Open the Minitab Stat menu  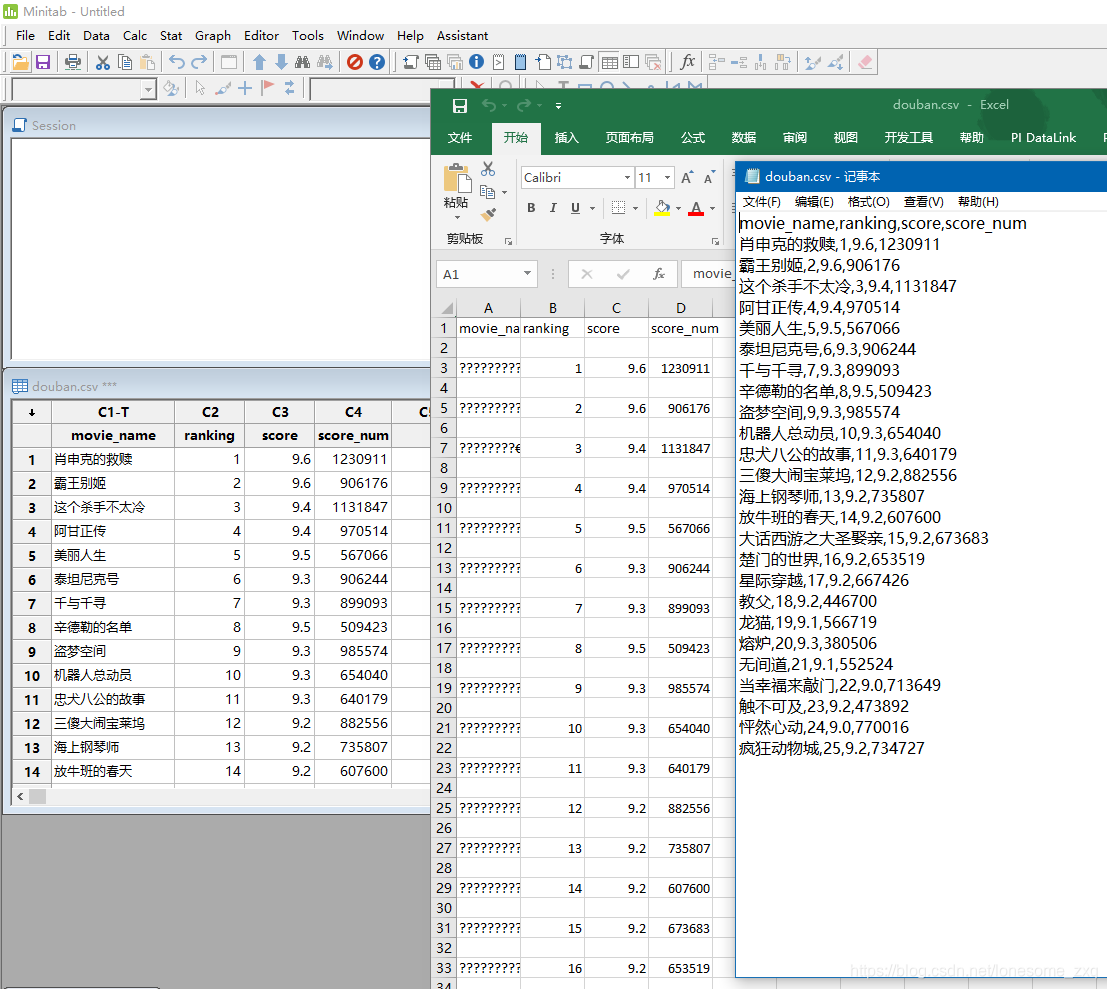pyautogui.click(x=171, y=35)
